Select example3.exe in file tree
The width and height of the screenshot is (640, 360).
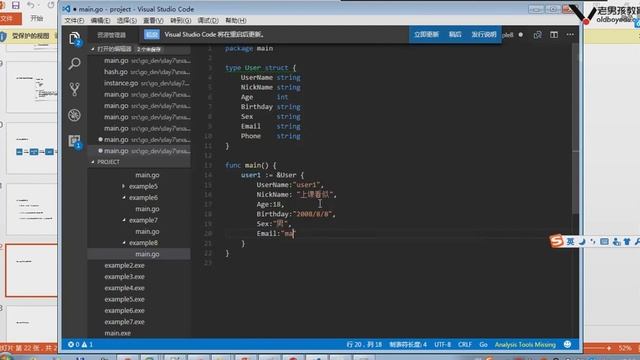pyautogui.click(x=139, y=277)
